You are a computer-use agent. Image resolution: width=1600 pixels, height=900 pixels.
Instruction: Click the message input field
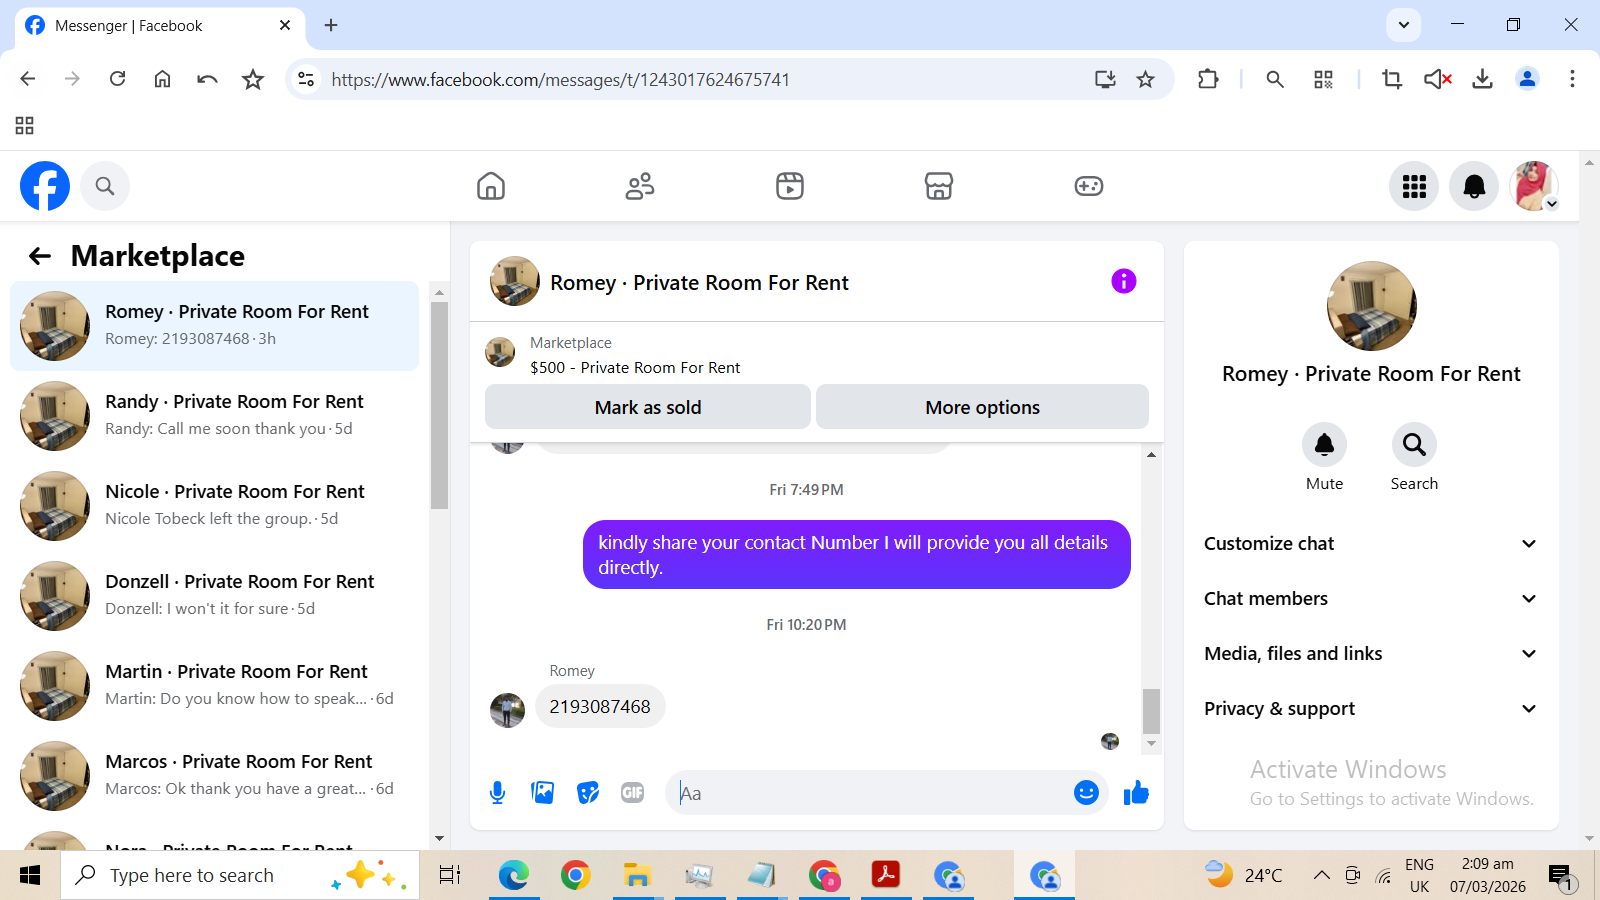[x=870, y=793]
